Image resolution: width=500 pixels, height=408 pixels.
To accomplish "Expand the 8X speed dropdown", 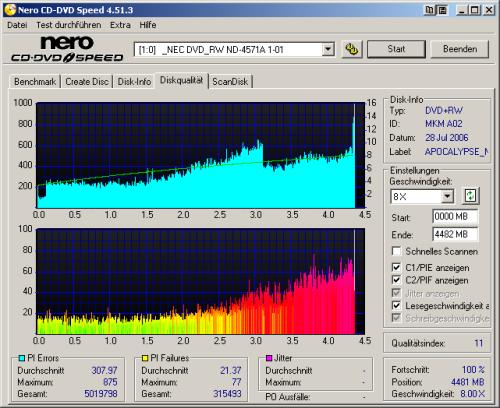I will click(448, 196).
